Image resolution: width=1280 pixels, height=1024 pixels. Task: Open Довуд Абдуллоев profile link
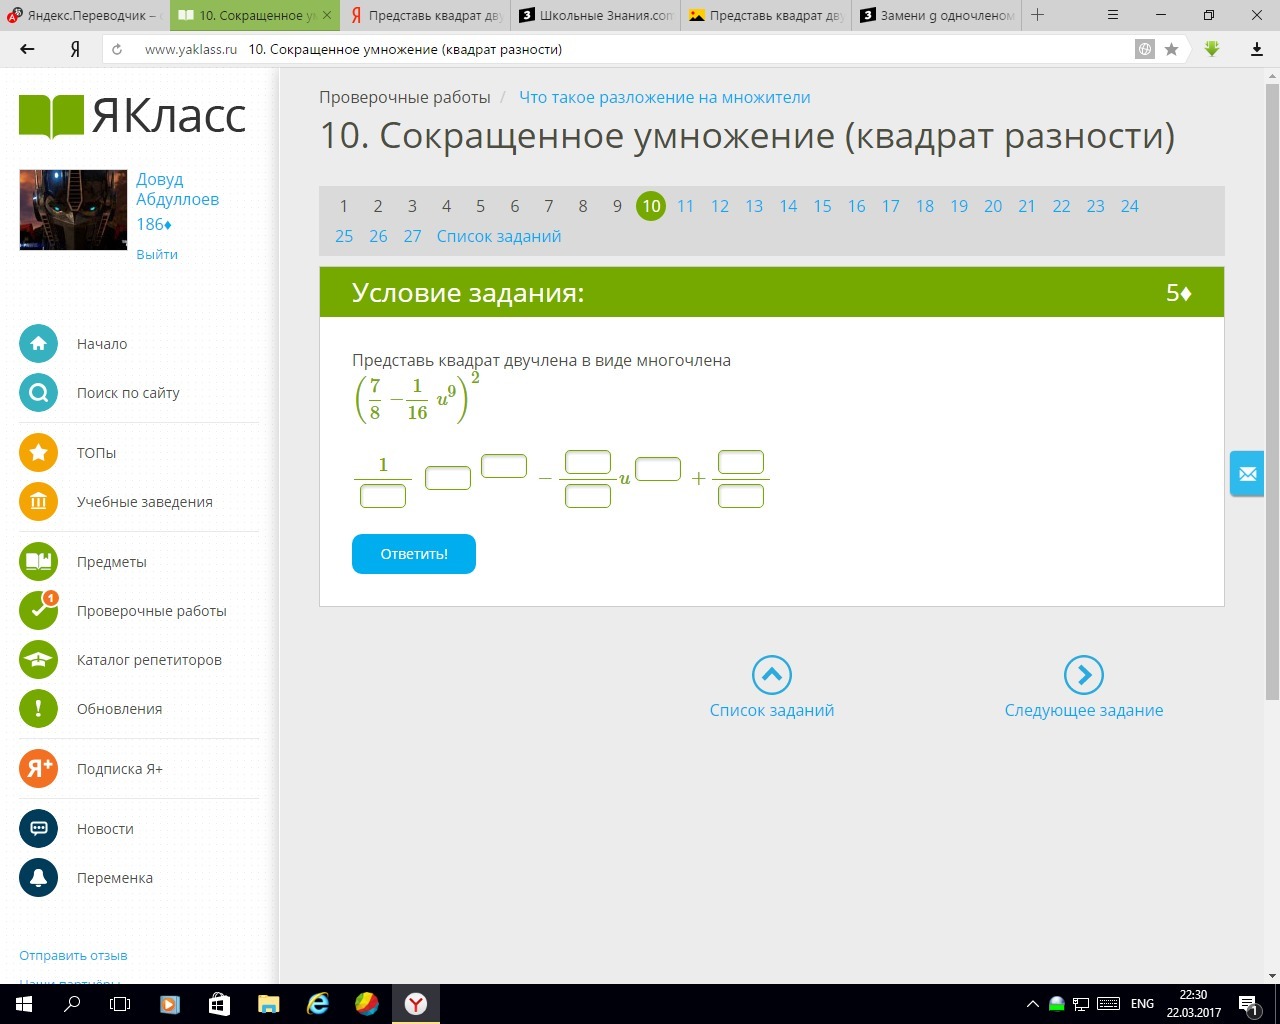pos(178,189)
